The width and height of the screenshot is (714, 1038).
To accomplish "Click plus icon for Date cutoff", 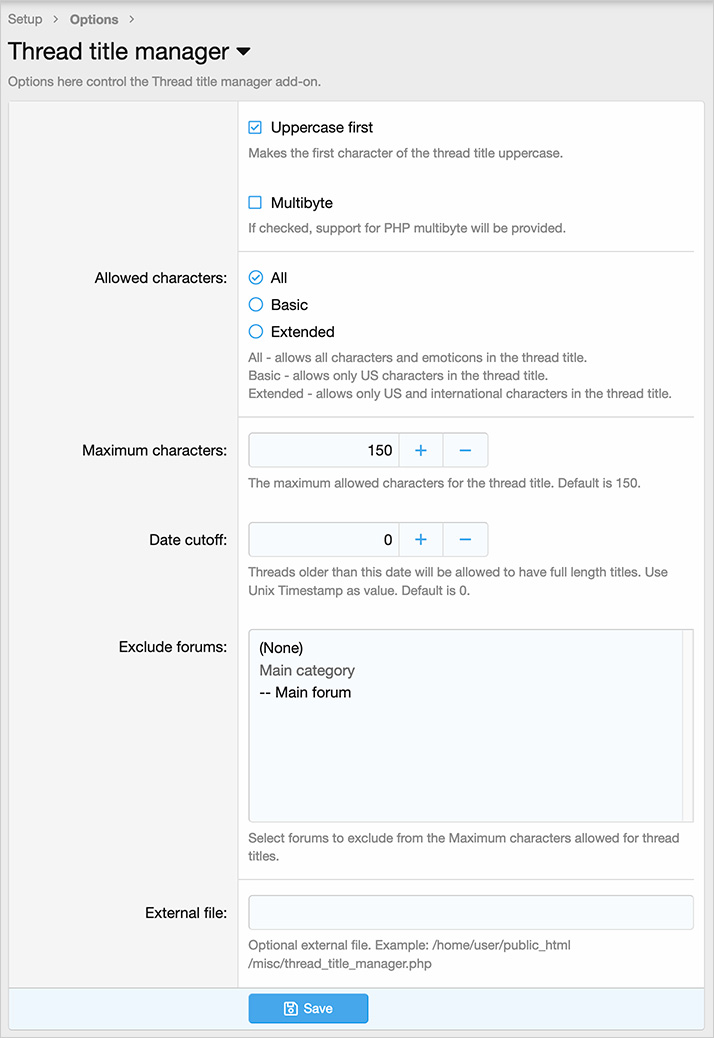I will 421,540.
